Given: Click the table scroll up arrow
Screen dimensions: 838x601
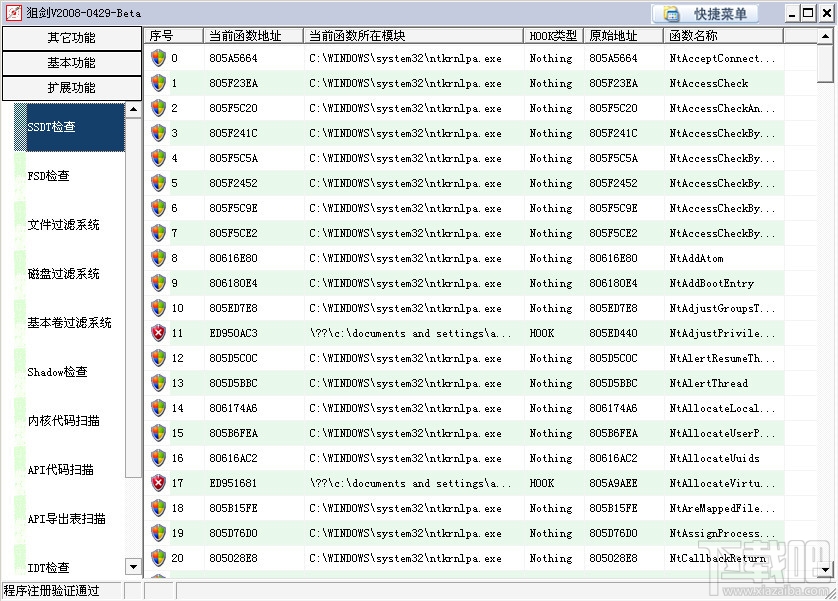Looking at the screenshot, I should (x=825, y=37).
